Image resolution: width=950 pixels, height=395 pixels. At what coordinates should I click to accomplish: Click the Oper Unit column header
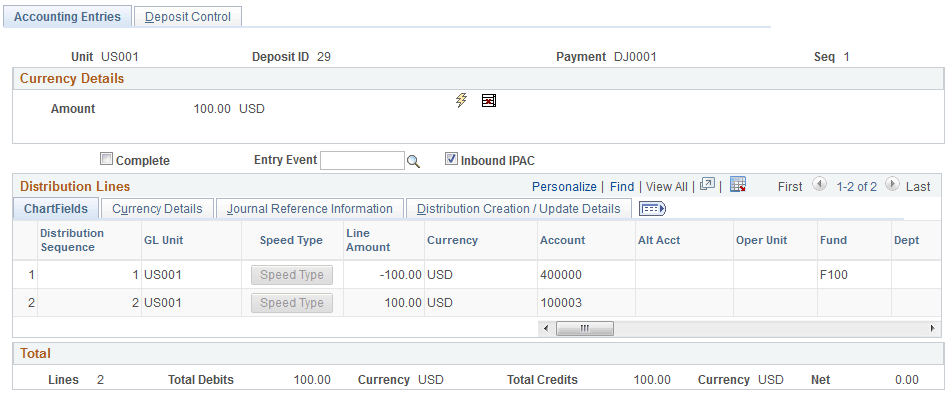[x=762, y=240]
